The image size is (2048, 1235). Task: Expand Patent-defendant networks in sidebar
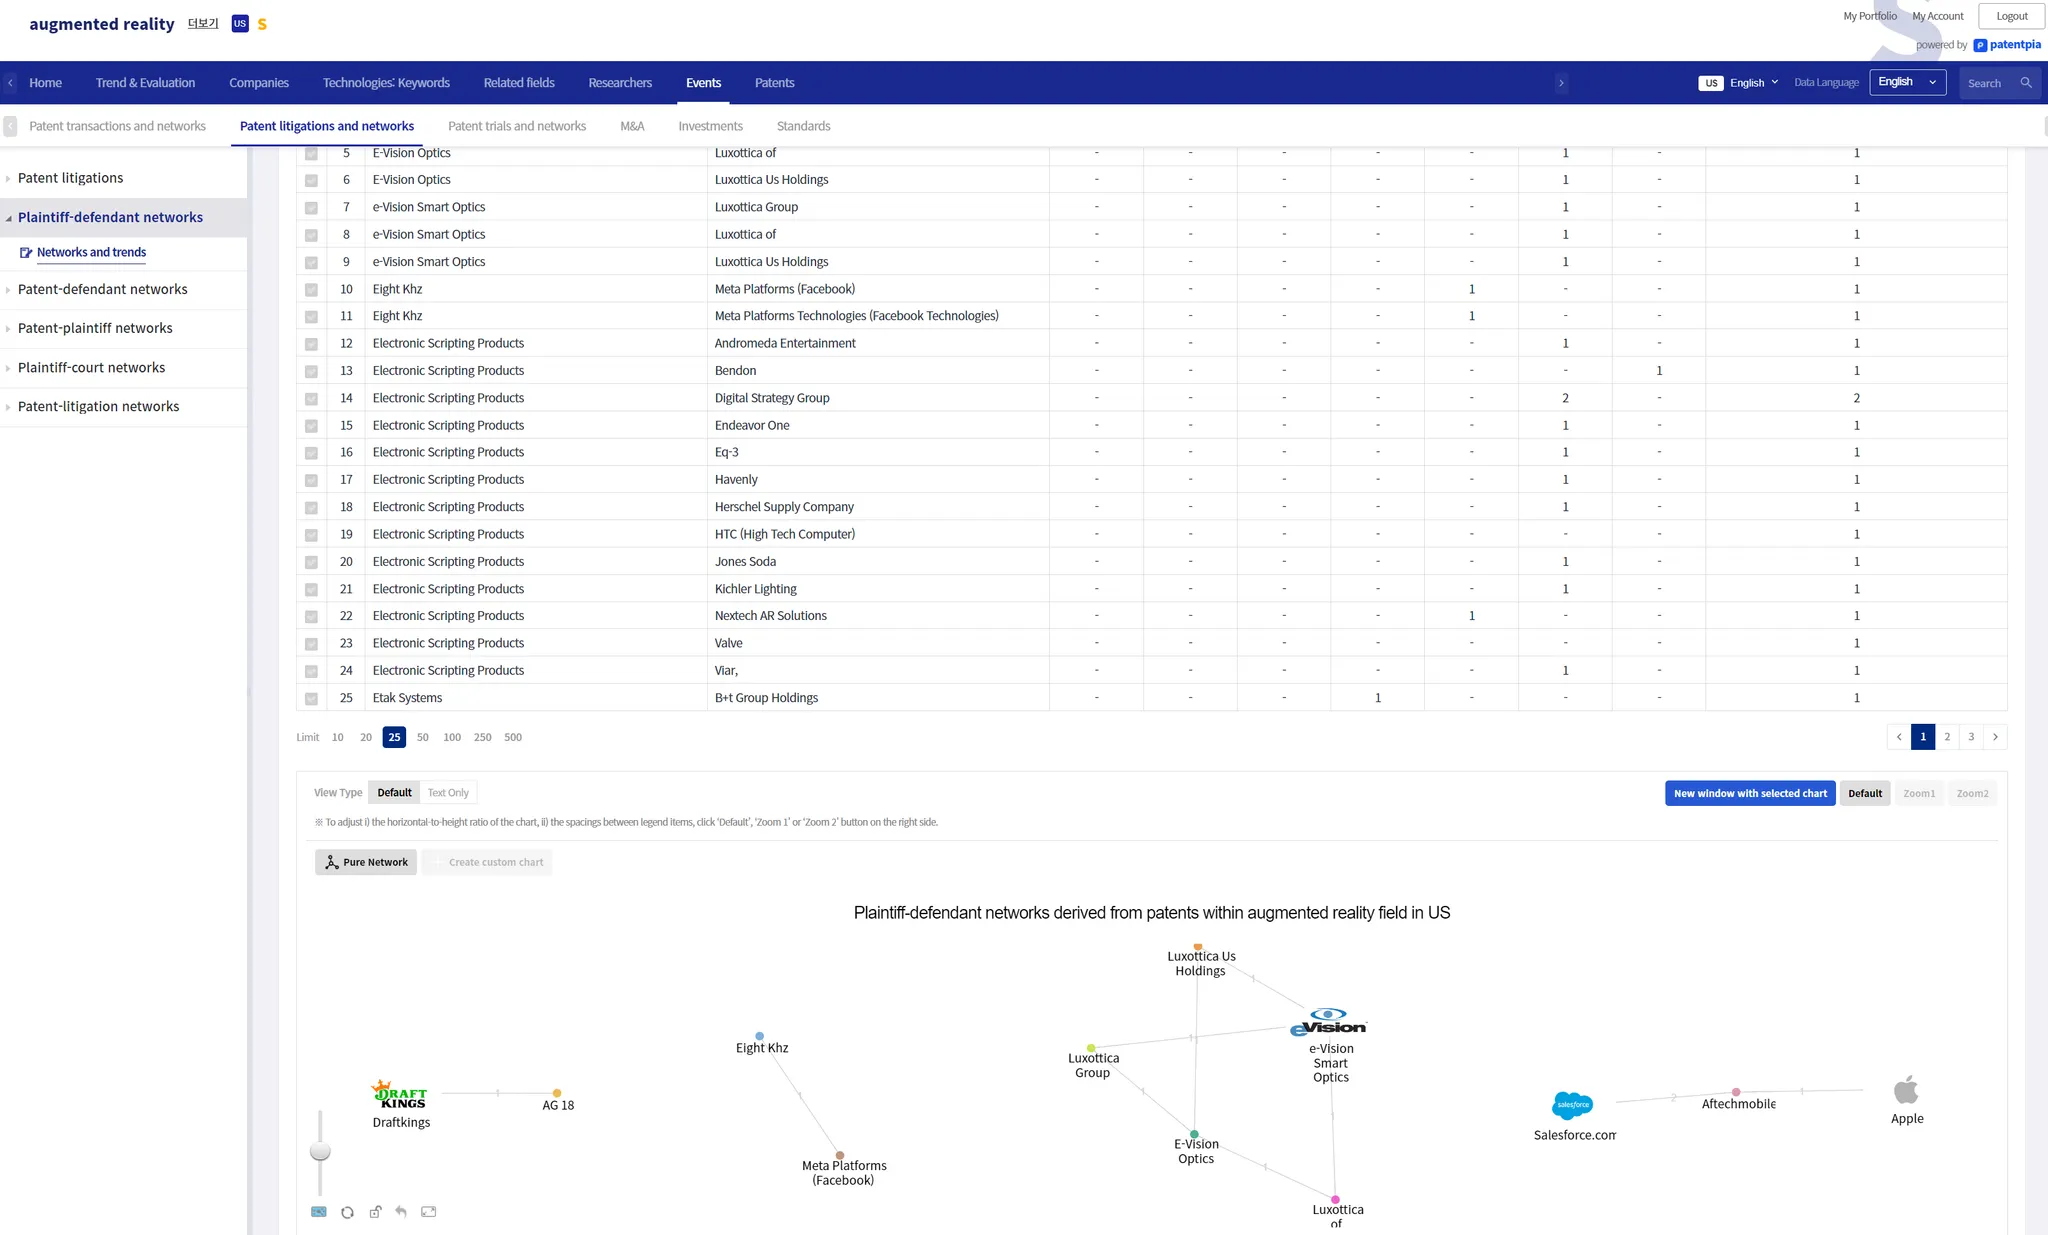tap(102, 289)
